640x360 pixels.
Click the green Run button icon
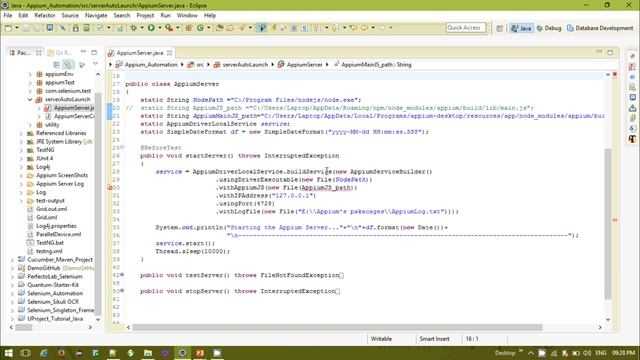pos(151,28)
